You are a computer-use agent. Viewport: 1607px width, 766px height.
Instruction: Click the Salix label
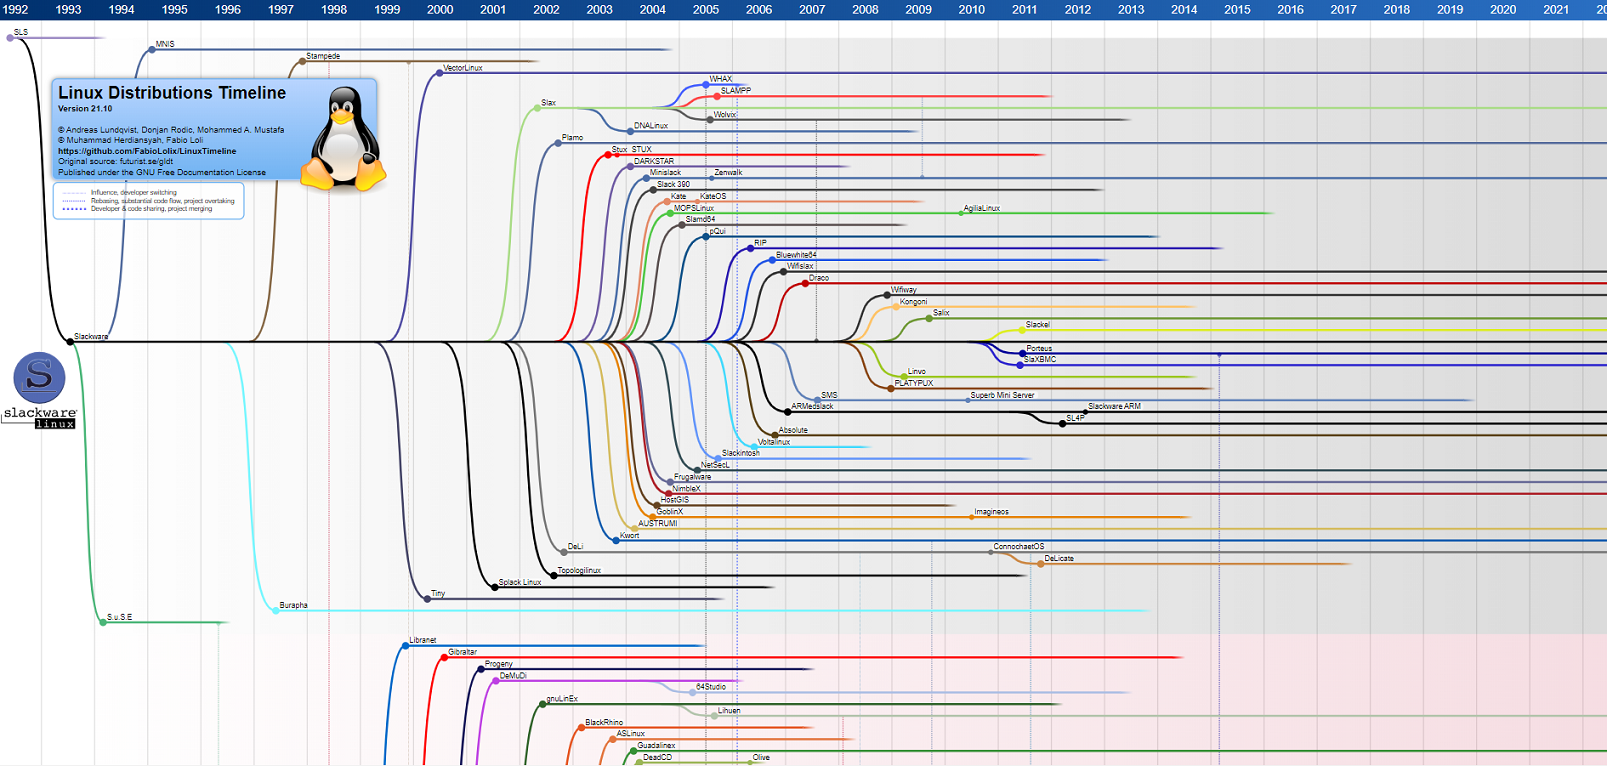pos(941,314)
